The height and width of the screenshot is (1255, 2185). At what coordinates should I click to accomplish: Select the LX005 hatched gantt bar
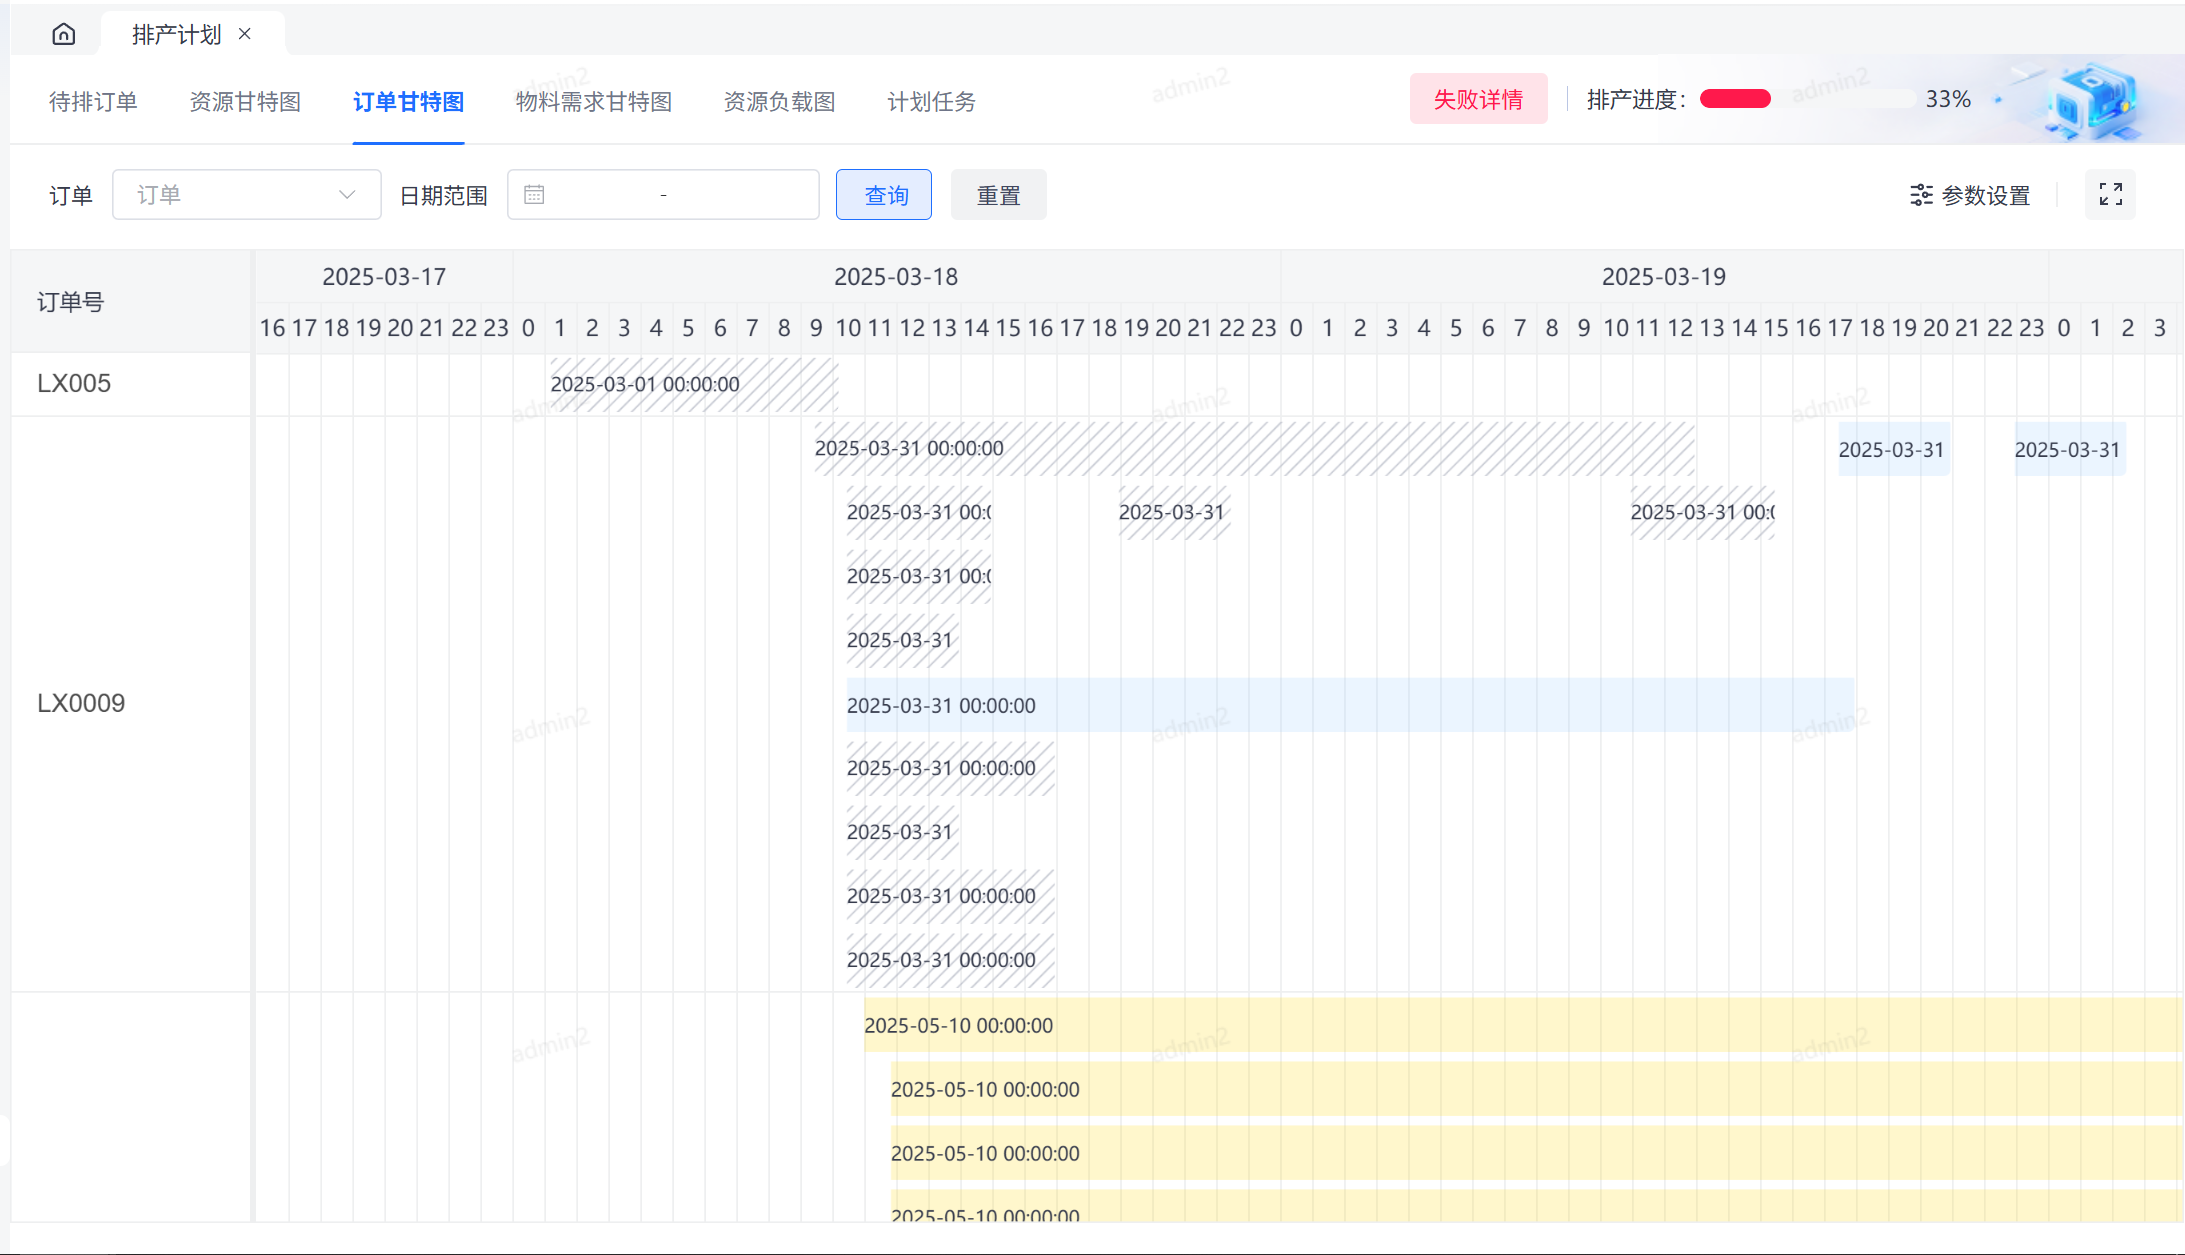pyautogui.click(x=694, y=385)
